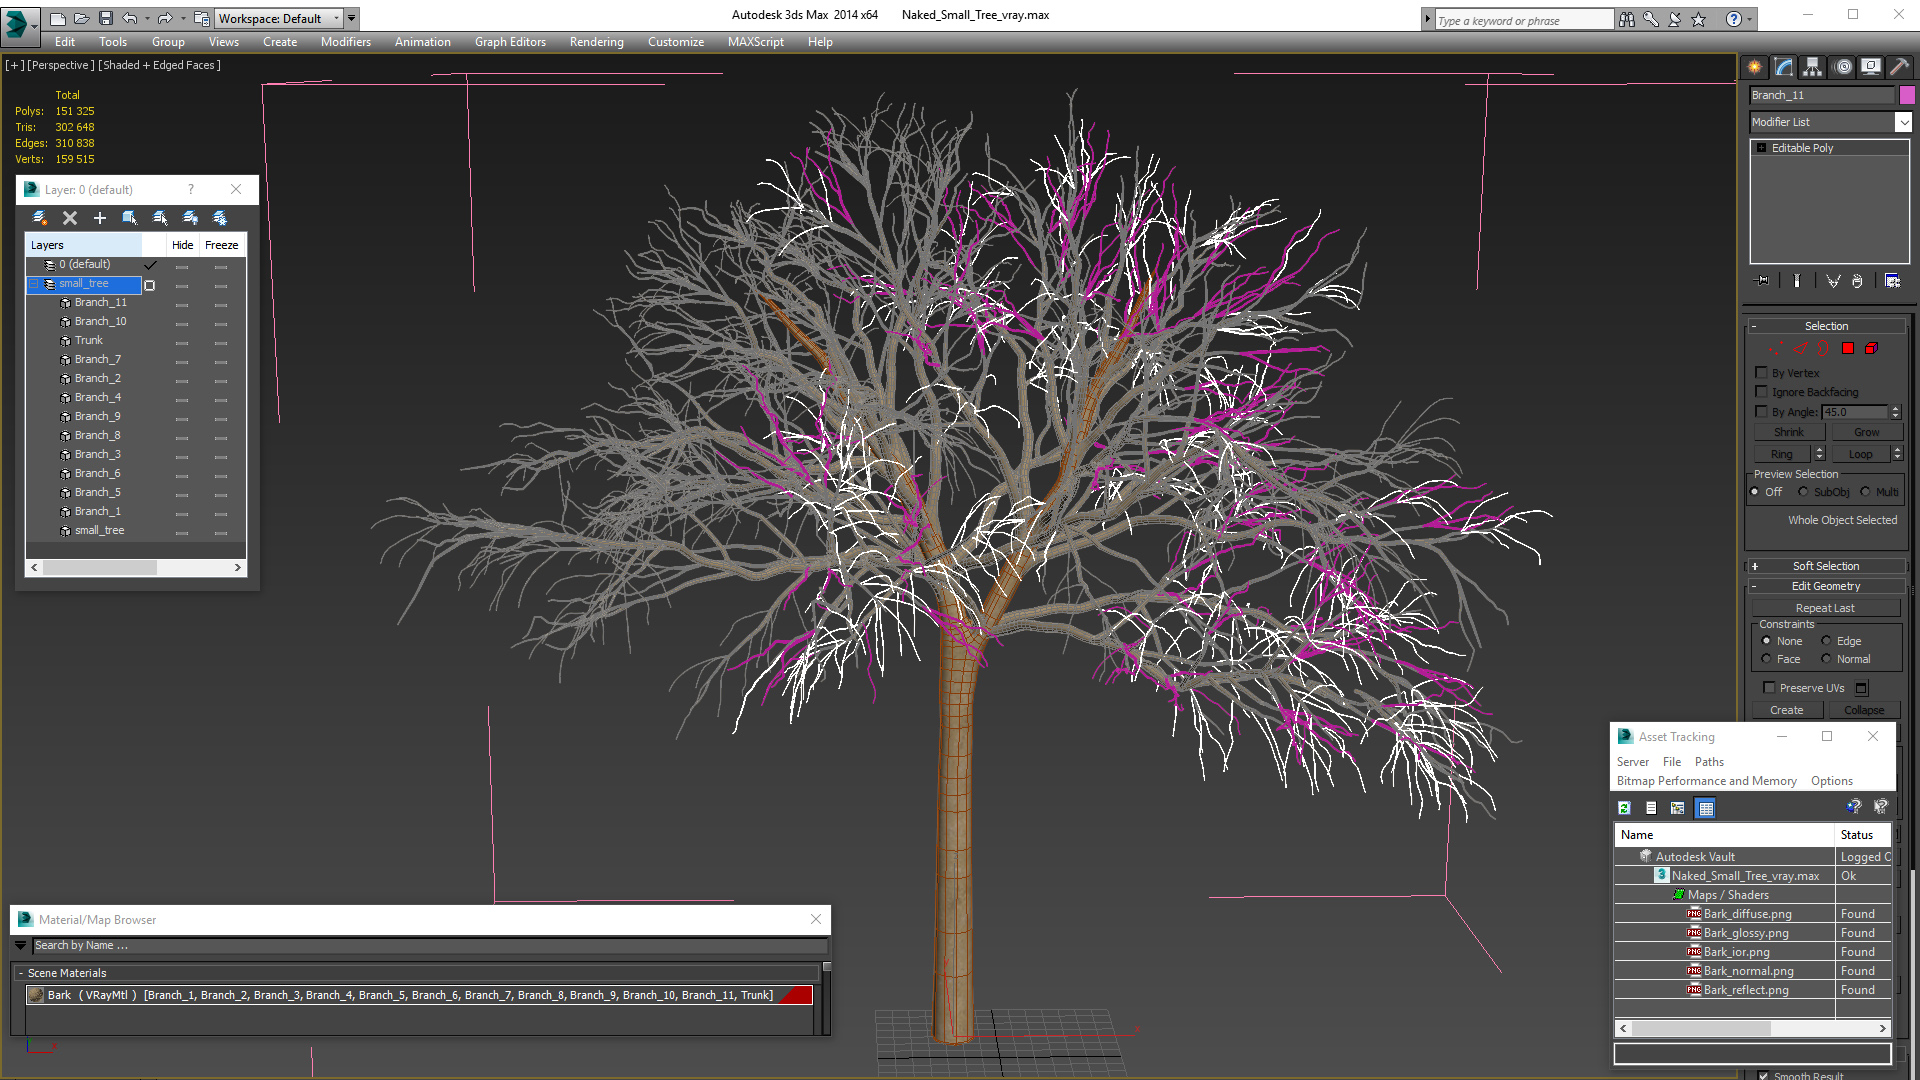Select SubObj preview selection radio
This screenshot has height=1080, width=1920.
tap(1804, 492)
